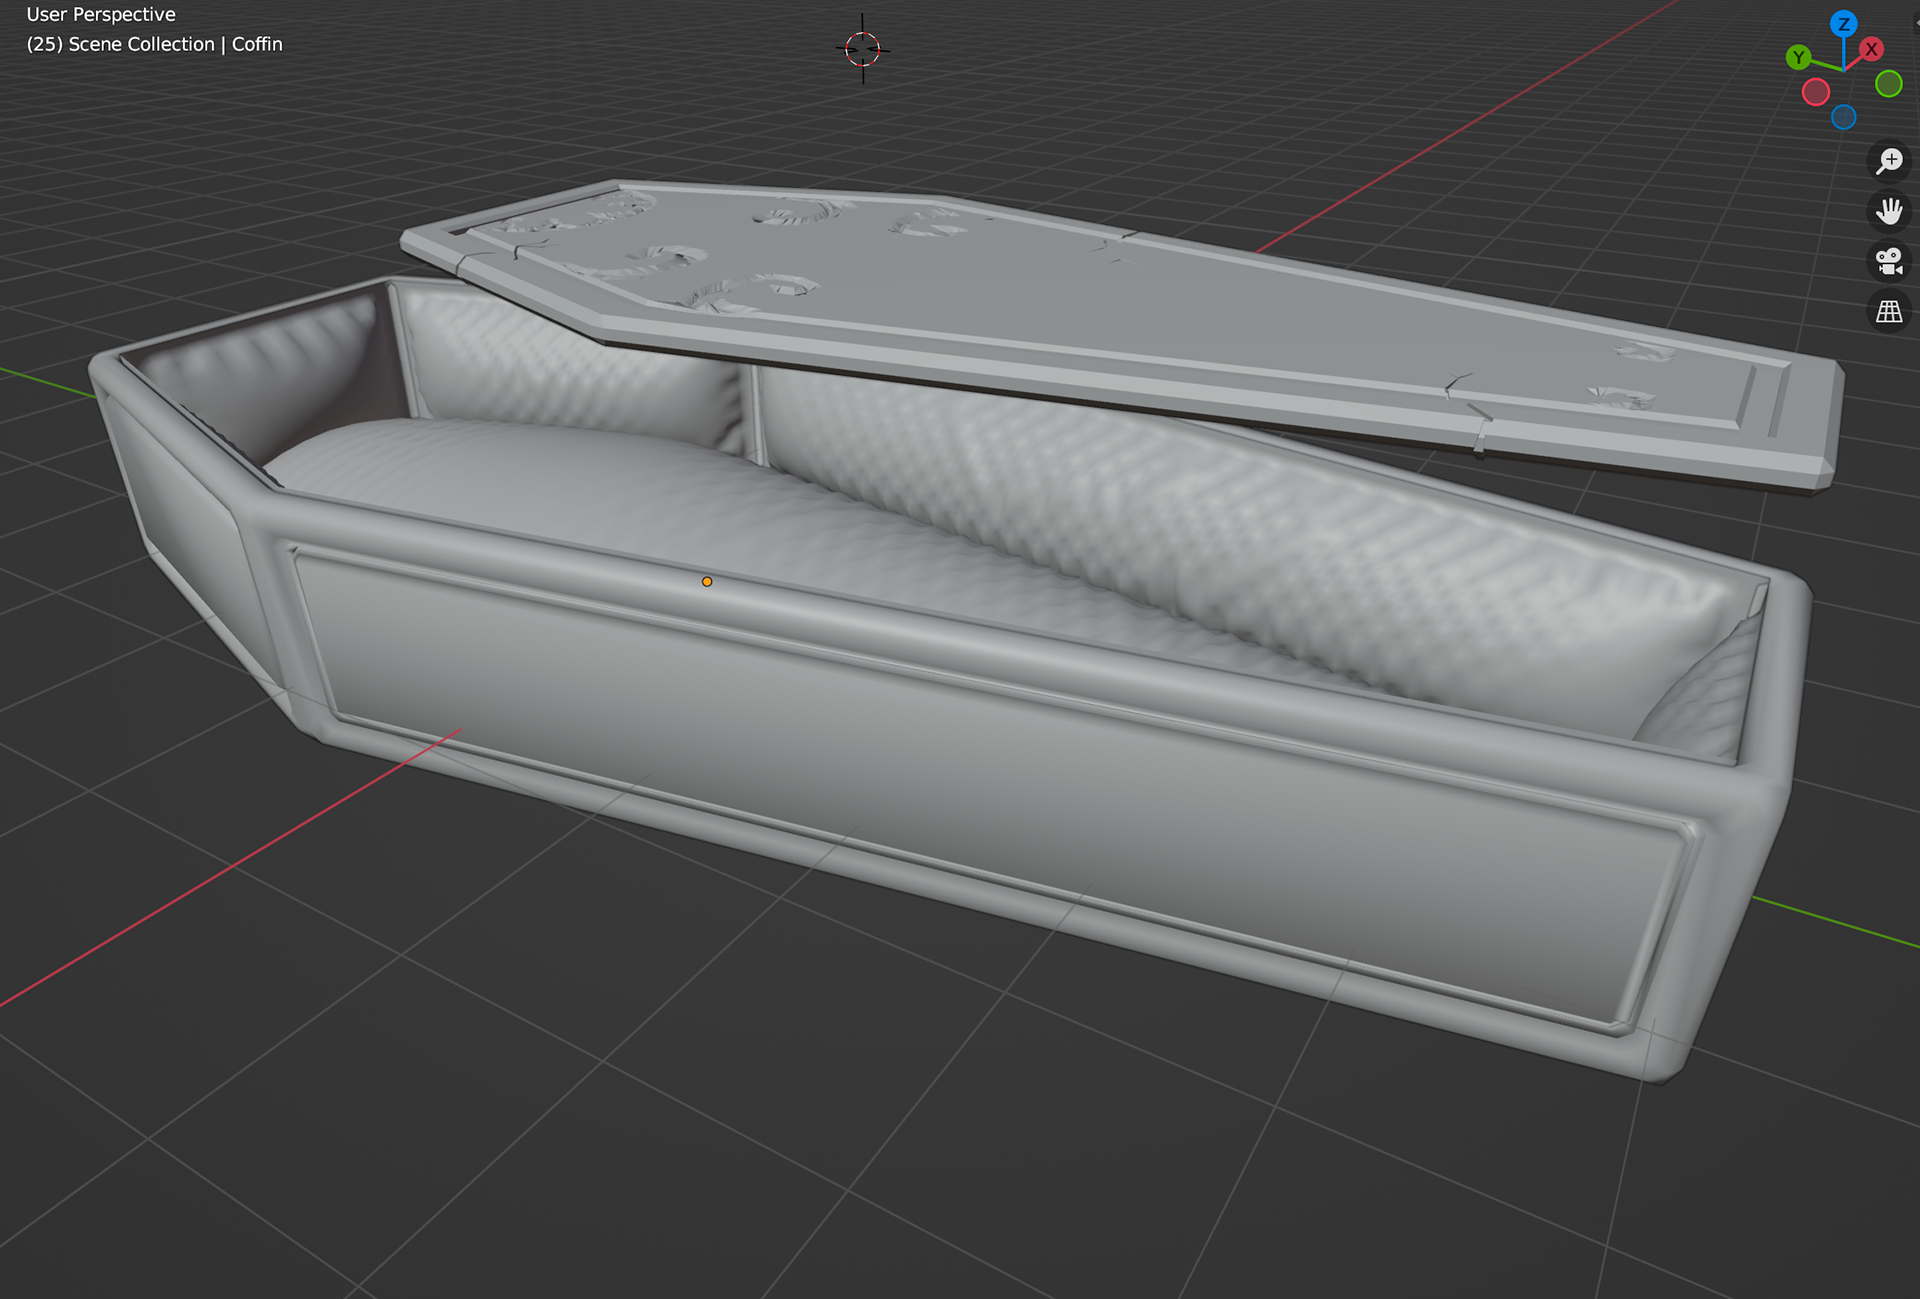This screenshot has width=1920, height=1299.
Task: Click the unlabeled green negative-Y gizmo circle
Action: click(1889, 84)
